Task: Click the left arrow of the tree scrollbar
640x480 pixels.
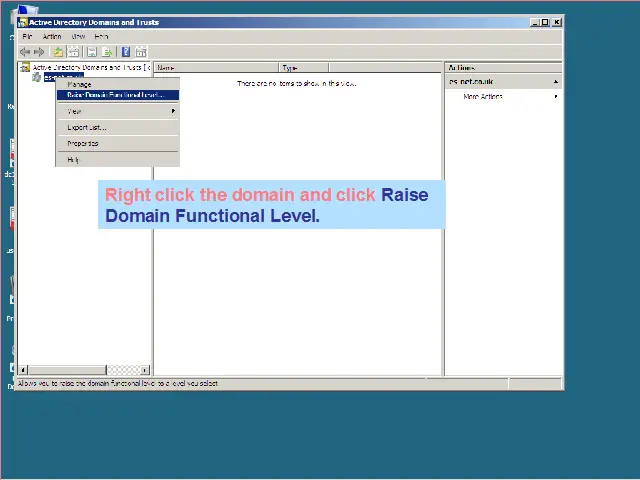Action: click(23, 370)
